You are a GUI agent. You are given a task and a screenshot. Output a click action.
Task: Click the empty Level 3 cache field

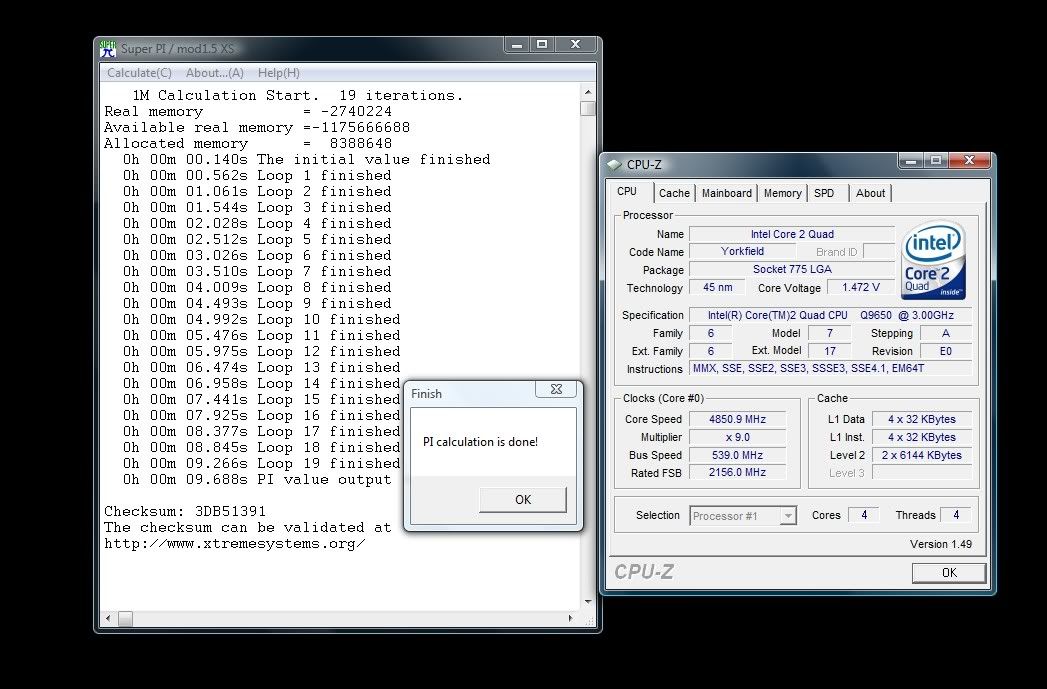tap(921, 473)
